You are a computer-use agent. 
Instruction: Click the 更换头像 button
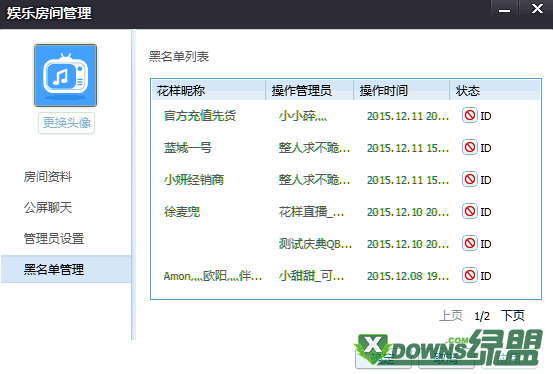(66, 123)
